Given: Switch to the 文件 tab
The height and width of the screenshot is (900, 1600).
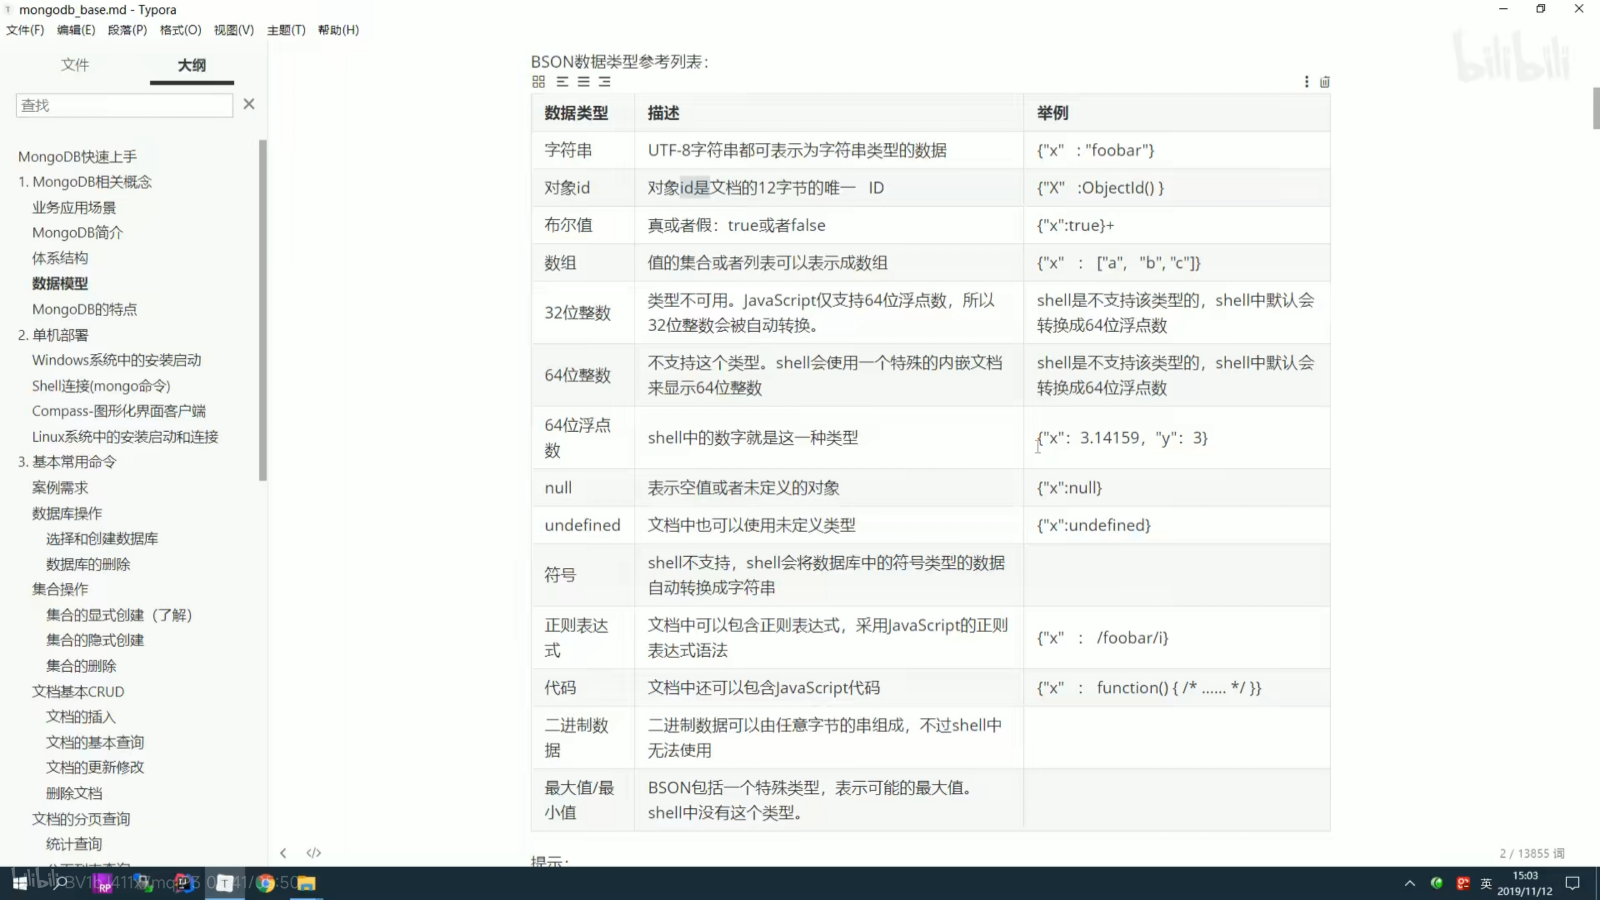Looking at the screenshot, I should 76,64.
